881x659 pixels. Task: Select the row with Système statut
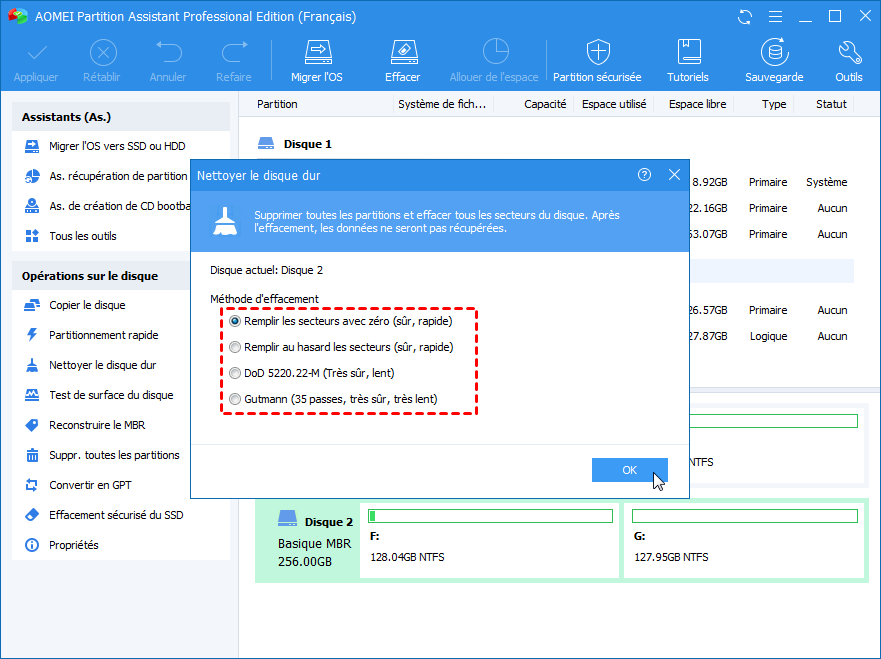point(772,182)
